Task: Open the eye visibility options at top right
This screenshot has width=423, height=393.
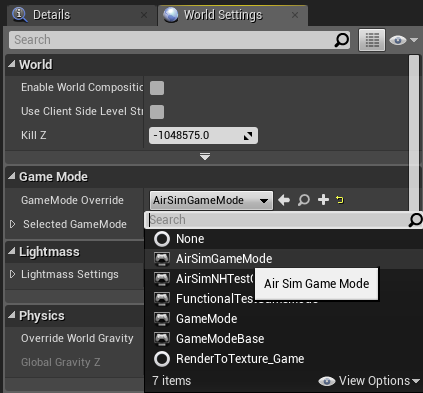Action: pyautogui.click(x=403, y=40)
